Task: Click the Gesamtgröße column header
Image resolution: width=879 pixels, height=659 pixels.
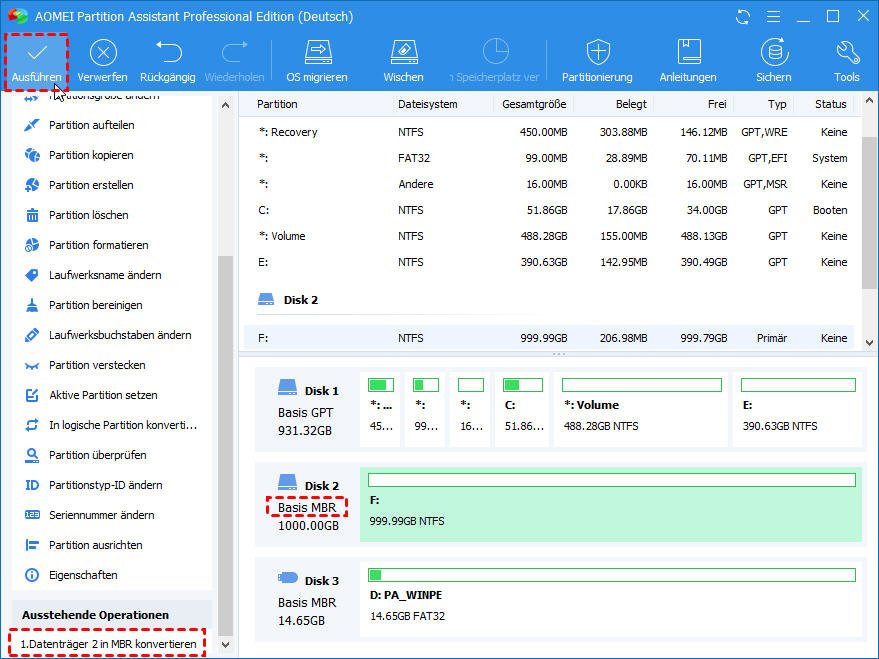Action: point(533,104)
